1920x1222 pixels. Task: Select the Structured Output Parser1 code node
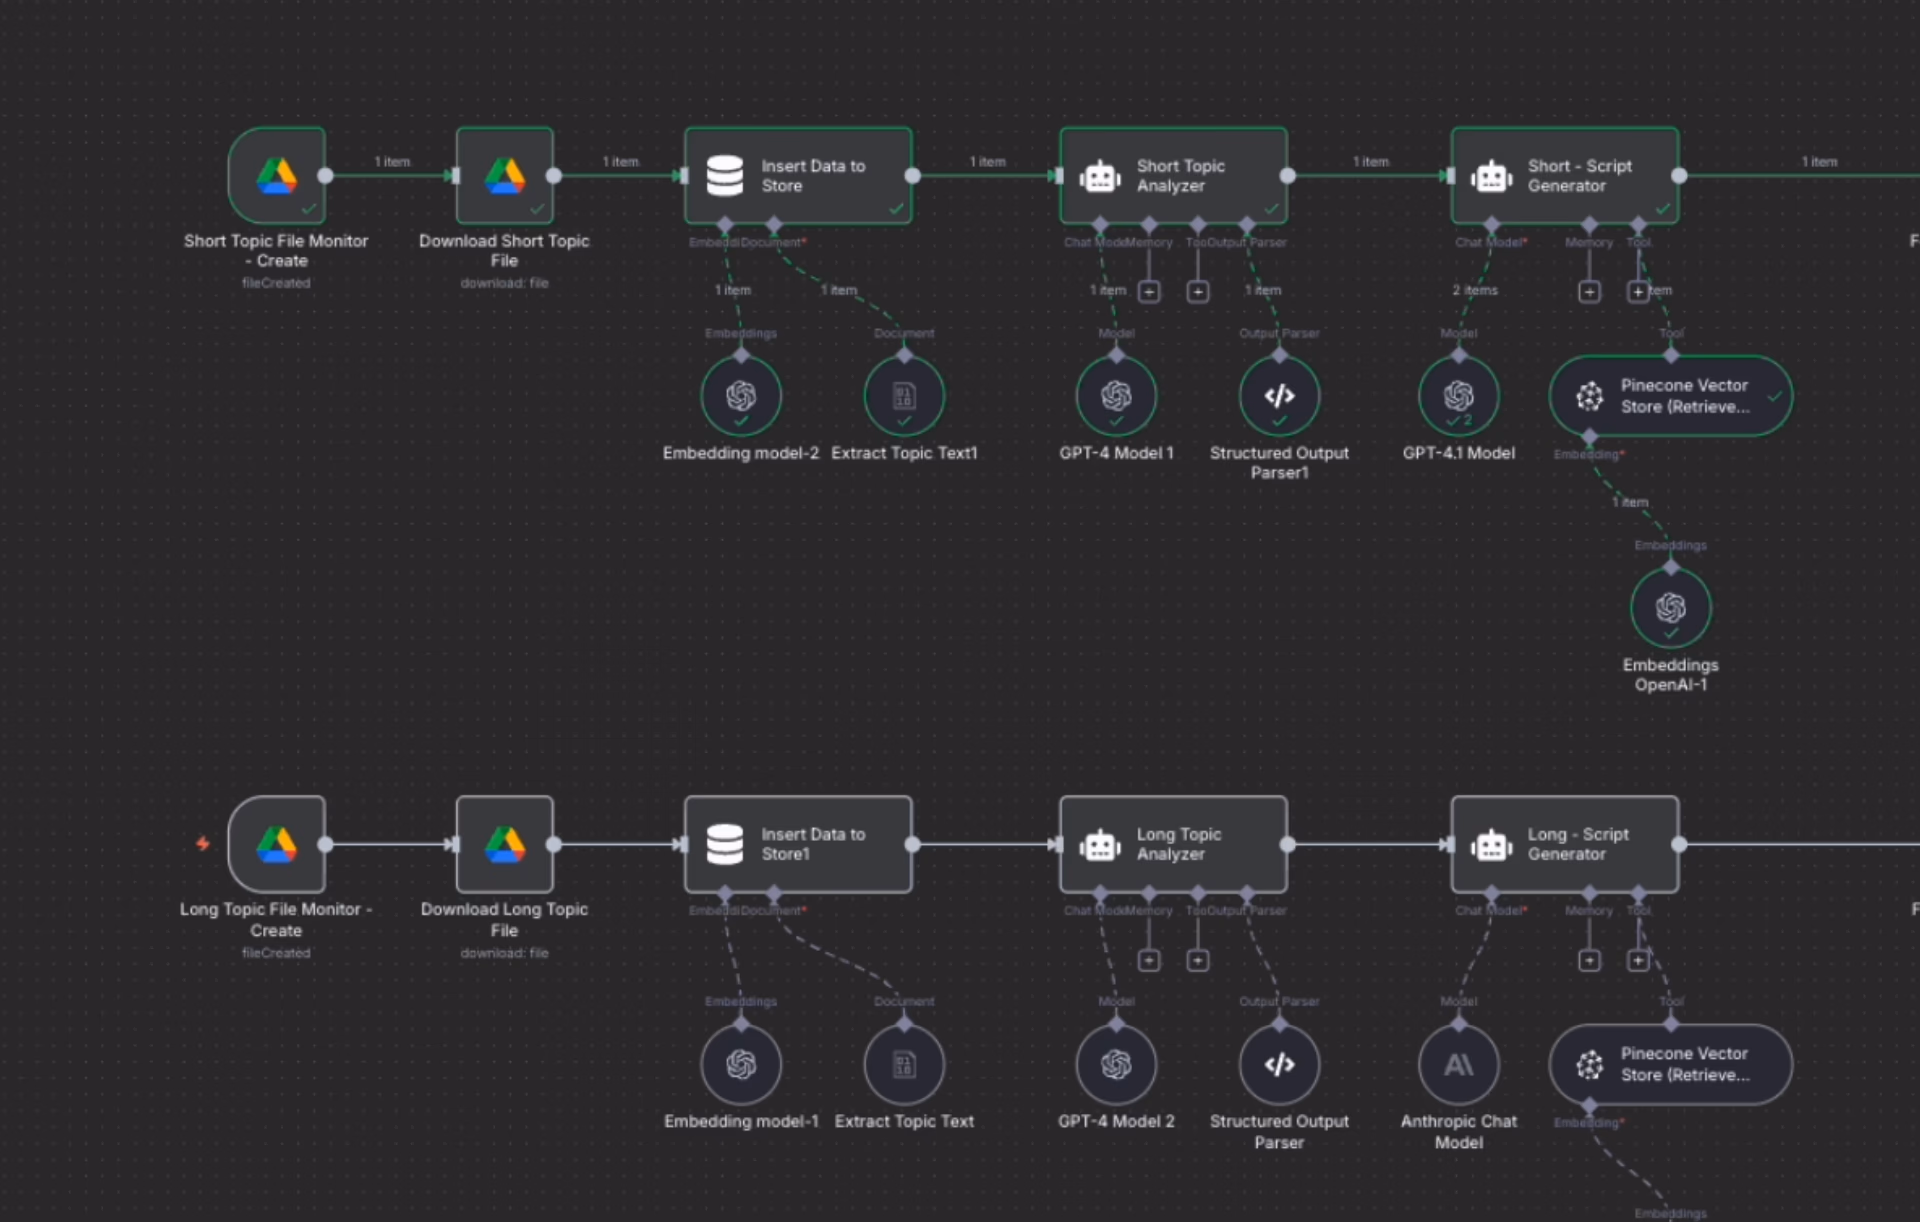tap(1279, 396)
